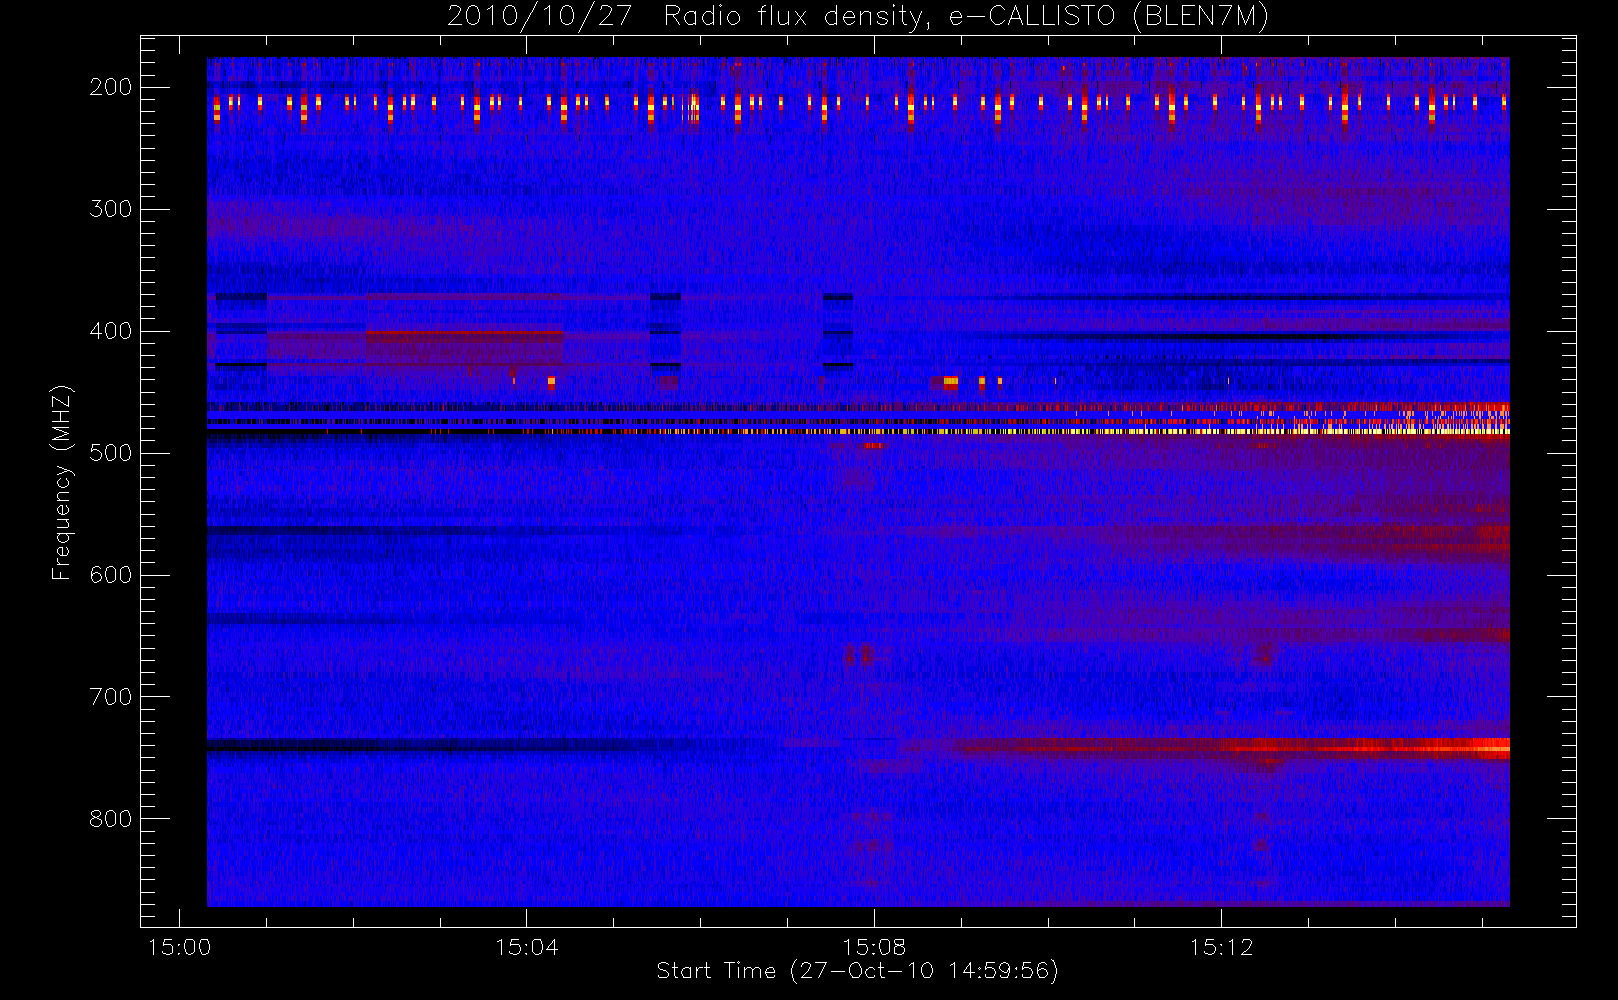Click the 15:00 time tick label
The height and width of the screenshot is (1000, 1618).
pos(179,947)
